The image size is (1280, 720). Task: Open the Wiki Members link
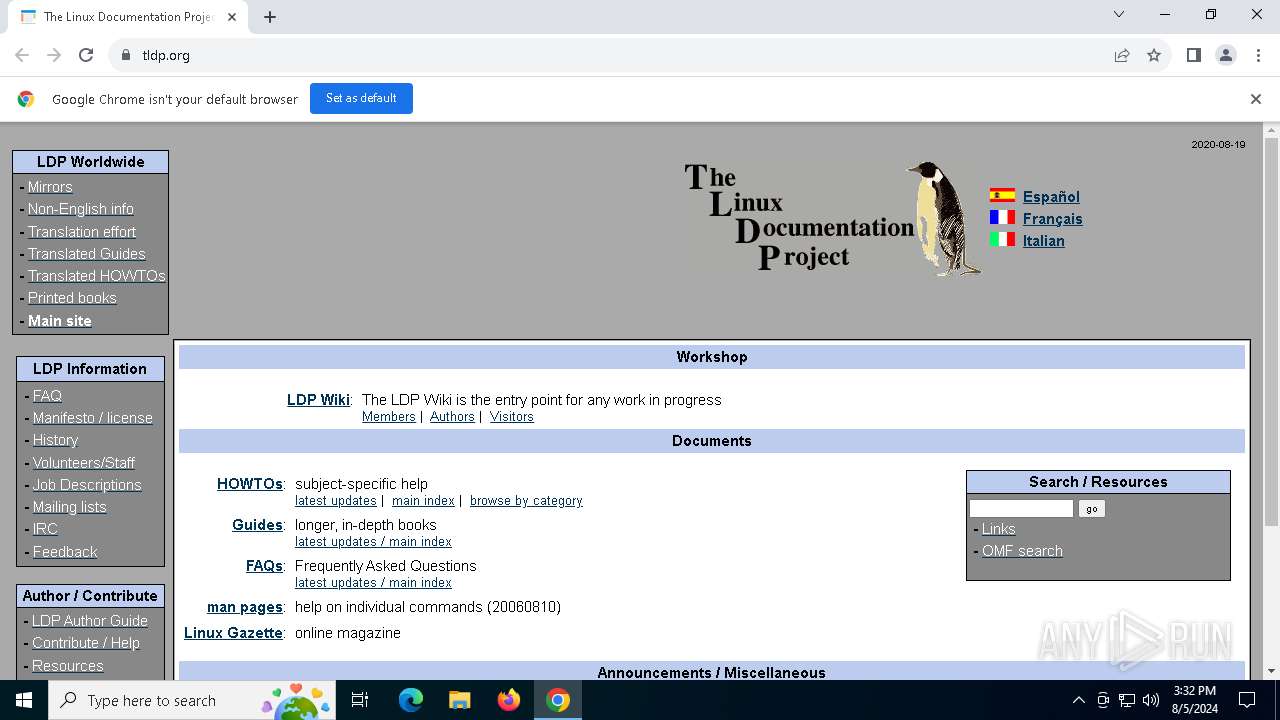pyautogui.click(x=389, y=417)
